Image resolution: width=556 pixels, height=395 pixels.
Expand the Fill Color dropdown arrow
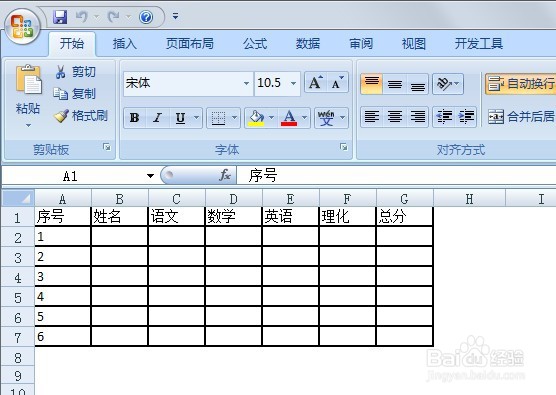pos(272,117)
